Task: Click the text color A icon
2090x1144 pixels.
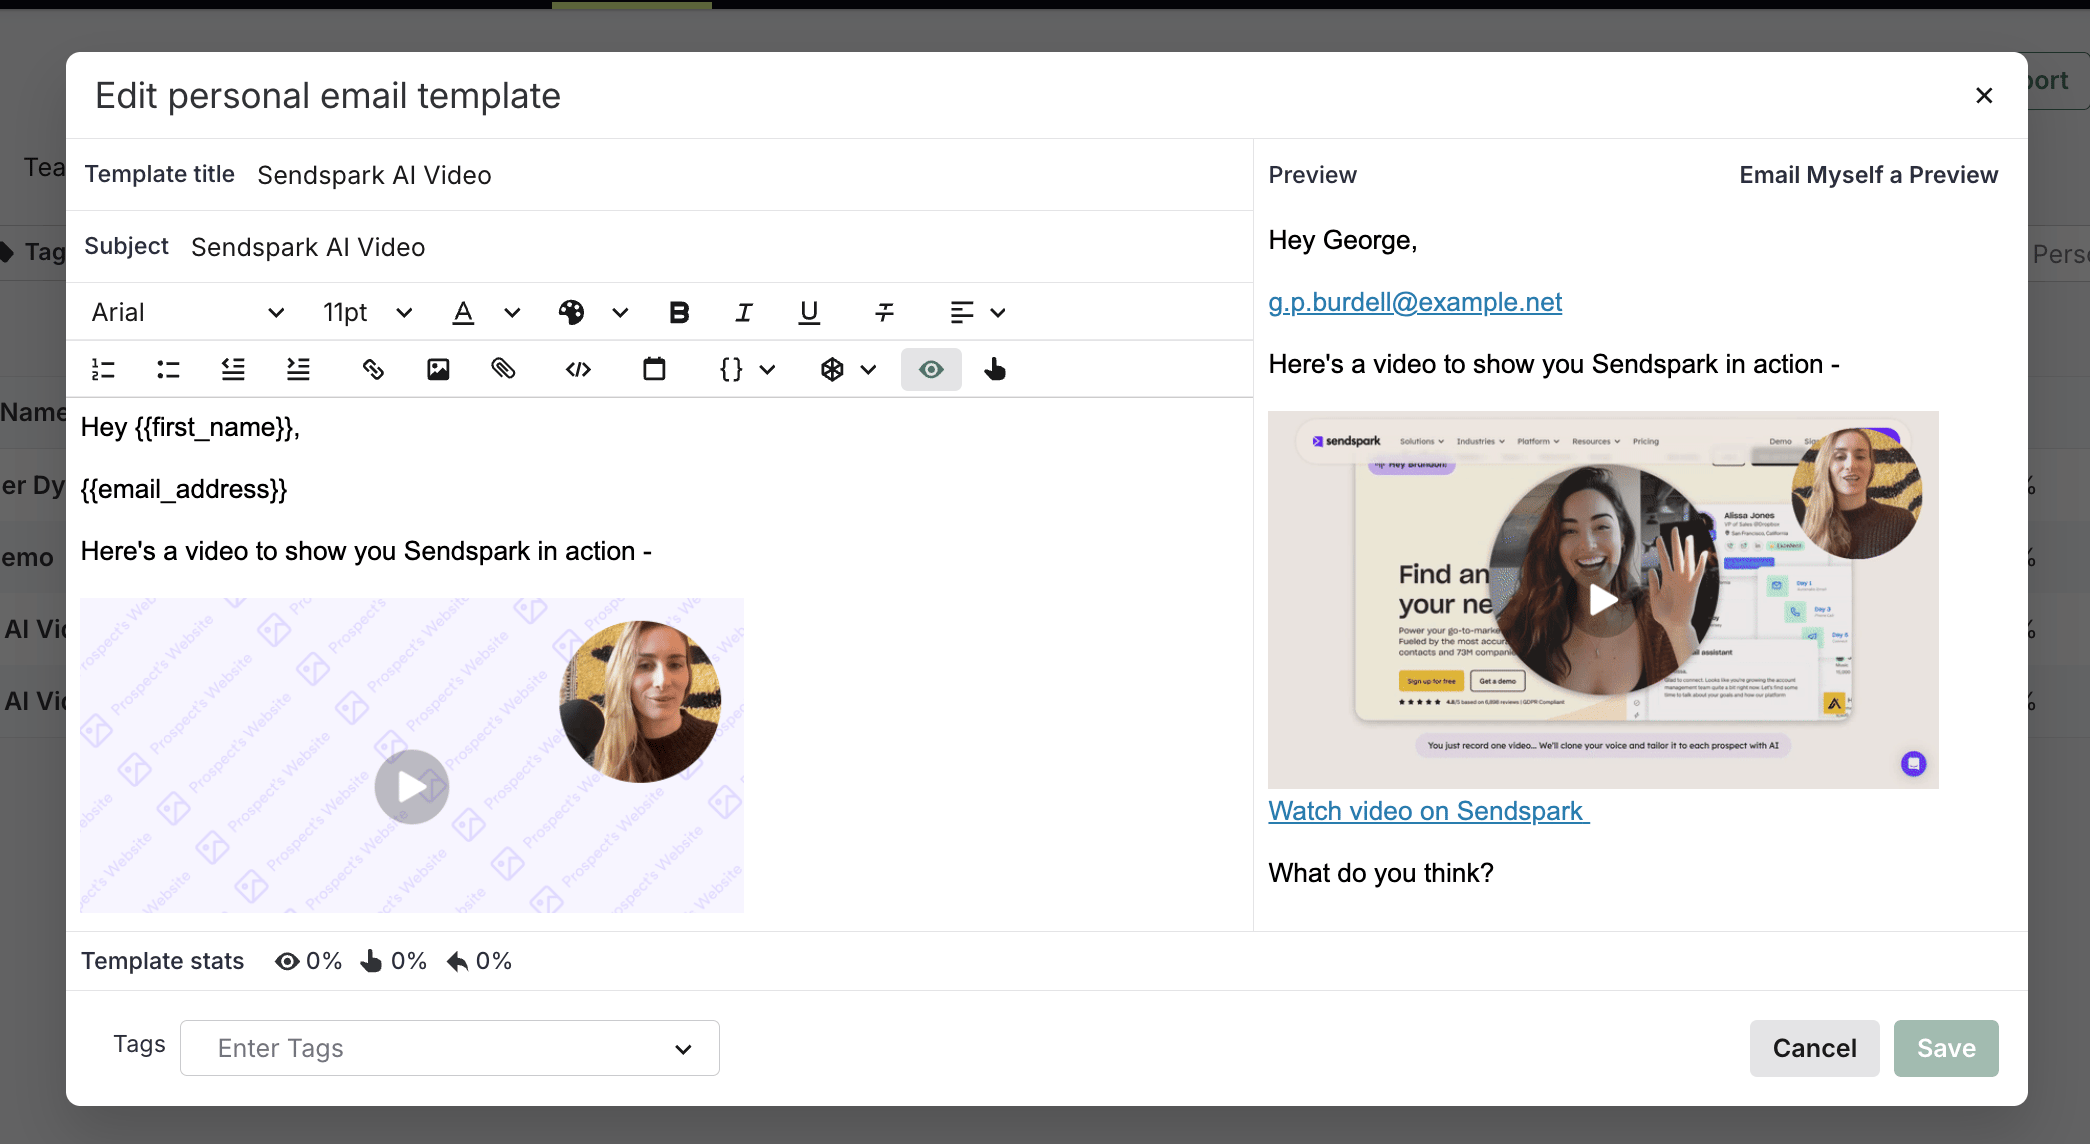Action: (x=463, y=313)
